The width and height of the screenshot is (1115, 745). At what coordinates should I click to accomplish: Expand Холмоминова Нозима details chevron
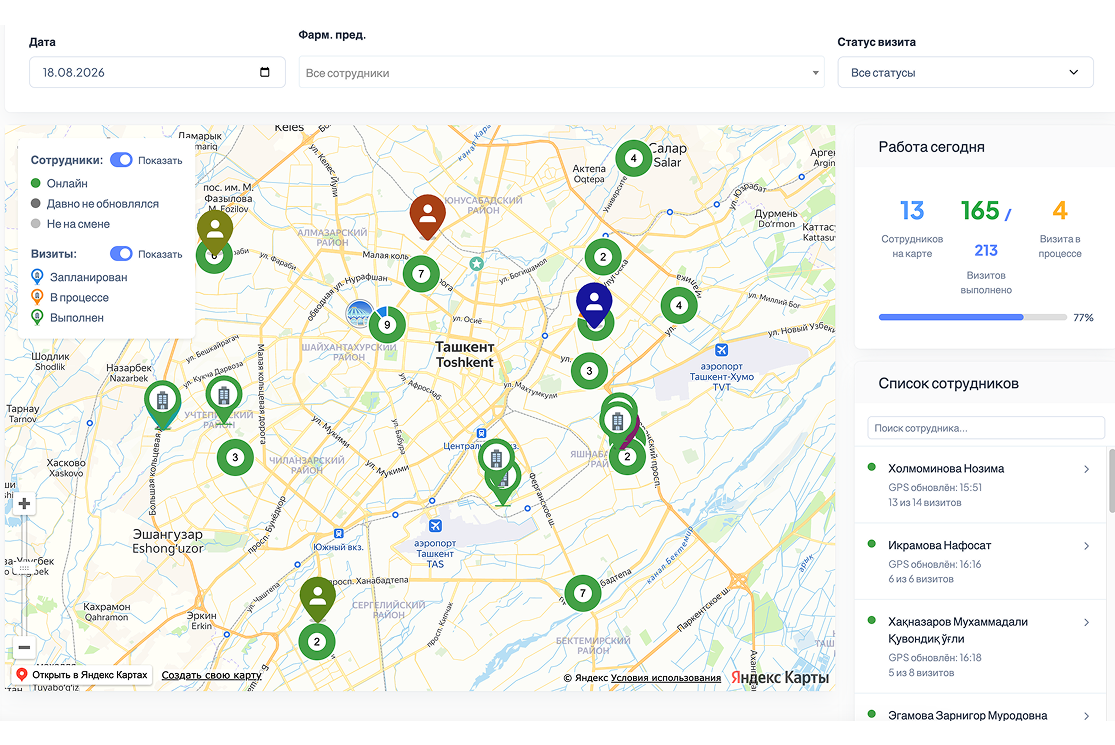click(x=1087, y=469)
